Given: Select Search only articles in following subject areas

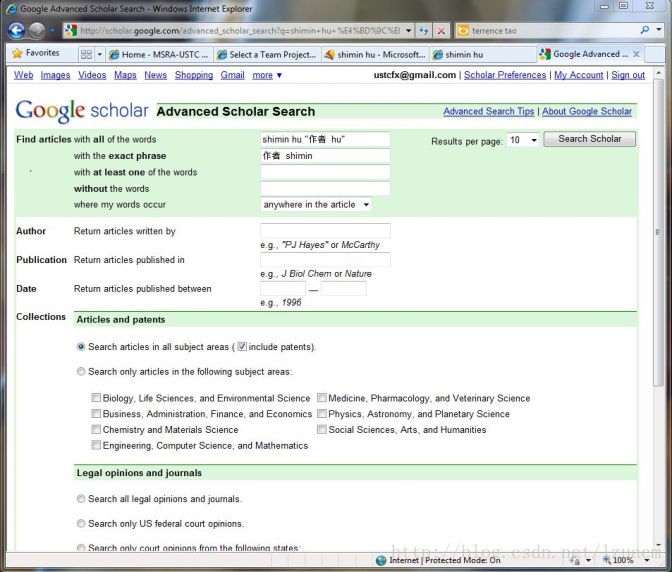Looking at the screenshot, I should coord(81,371).
